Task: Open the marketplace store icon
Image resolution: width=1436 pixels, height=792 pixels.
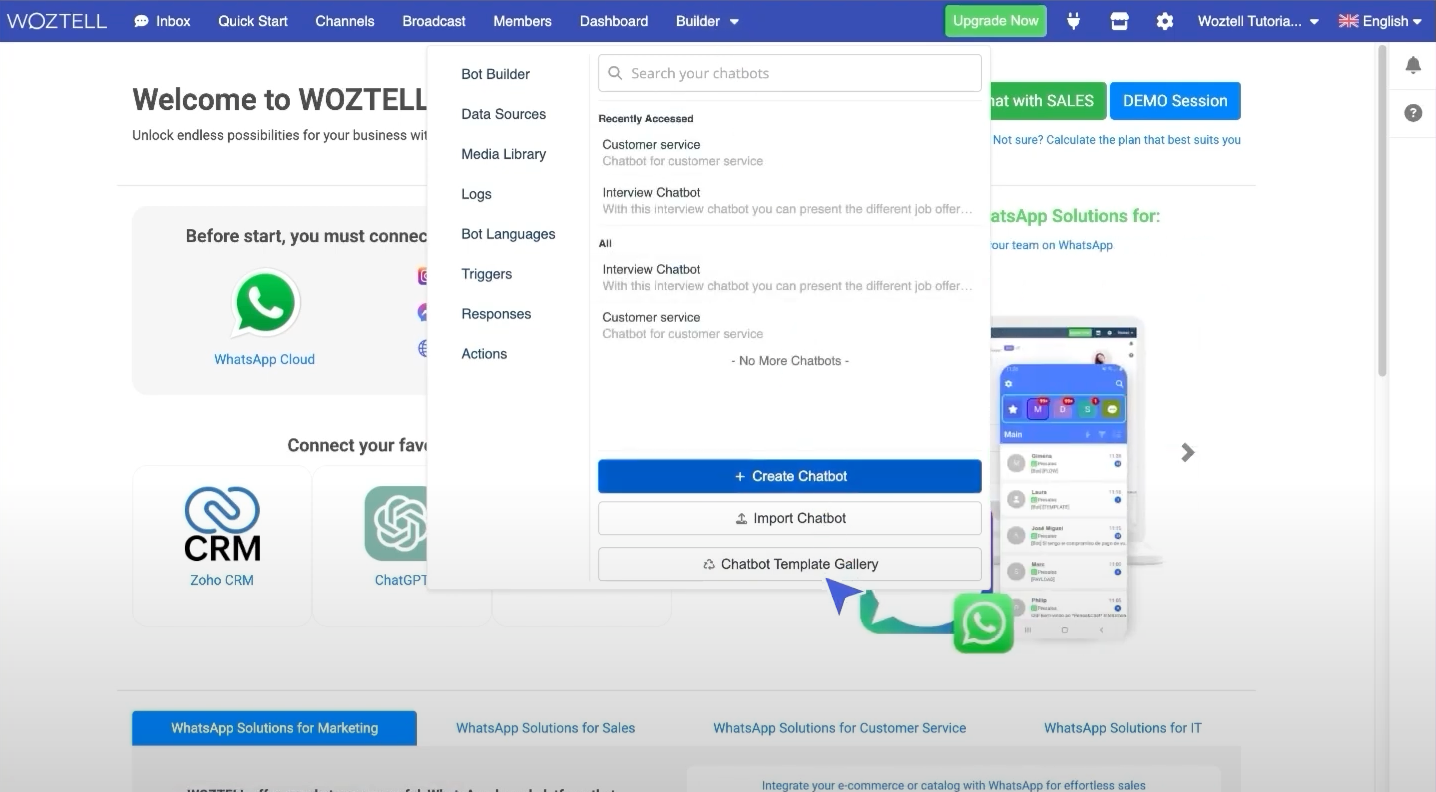Action: [x=1119, y=21]
